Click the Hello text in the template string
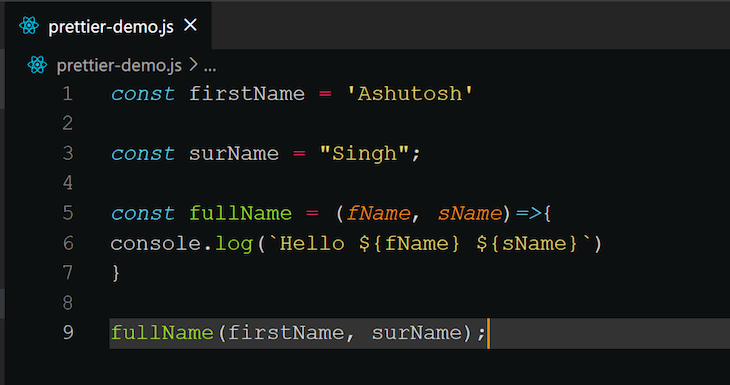730x385 pixels. (x=312, y=243)
